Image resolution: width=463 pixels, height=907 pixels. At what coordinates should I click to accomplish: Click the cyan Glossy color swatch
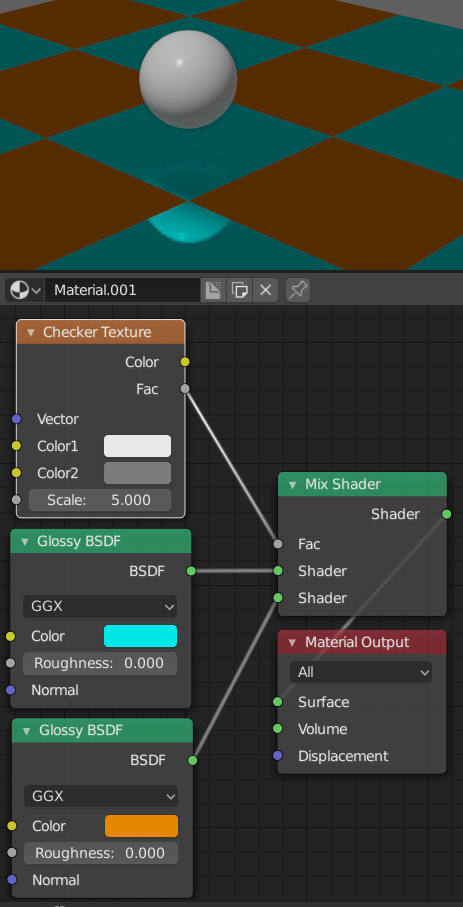140,636
